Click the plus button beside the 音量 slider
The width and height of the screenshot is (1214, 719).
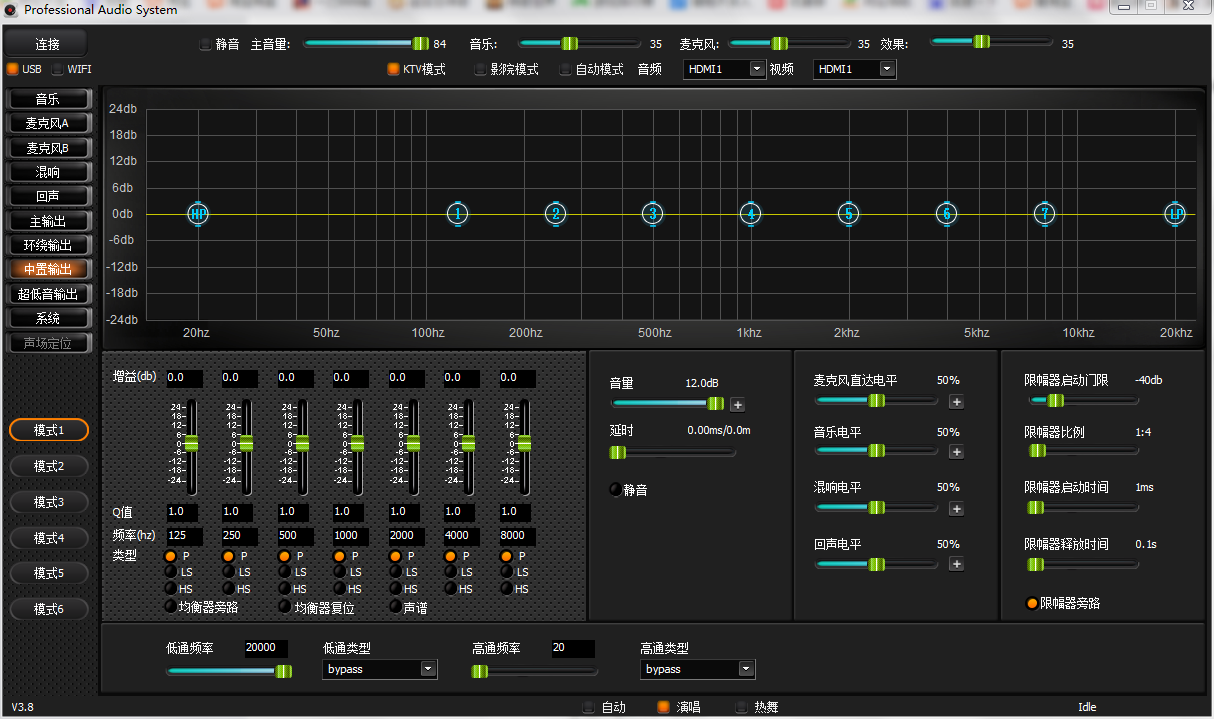tap(738, 405)
